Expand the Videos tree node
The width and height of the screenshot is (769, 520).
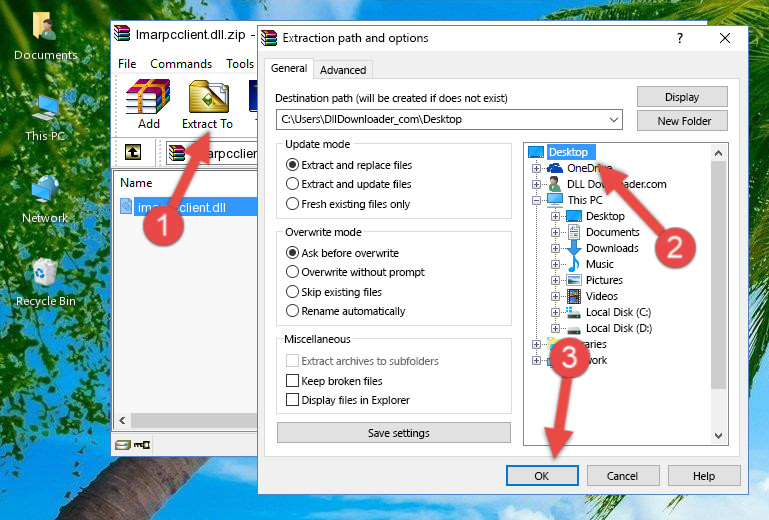(x=555, y=296)
